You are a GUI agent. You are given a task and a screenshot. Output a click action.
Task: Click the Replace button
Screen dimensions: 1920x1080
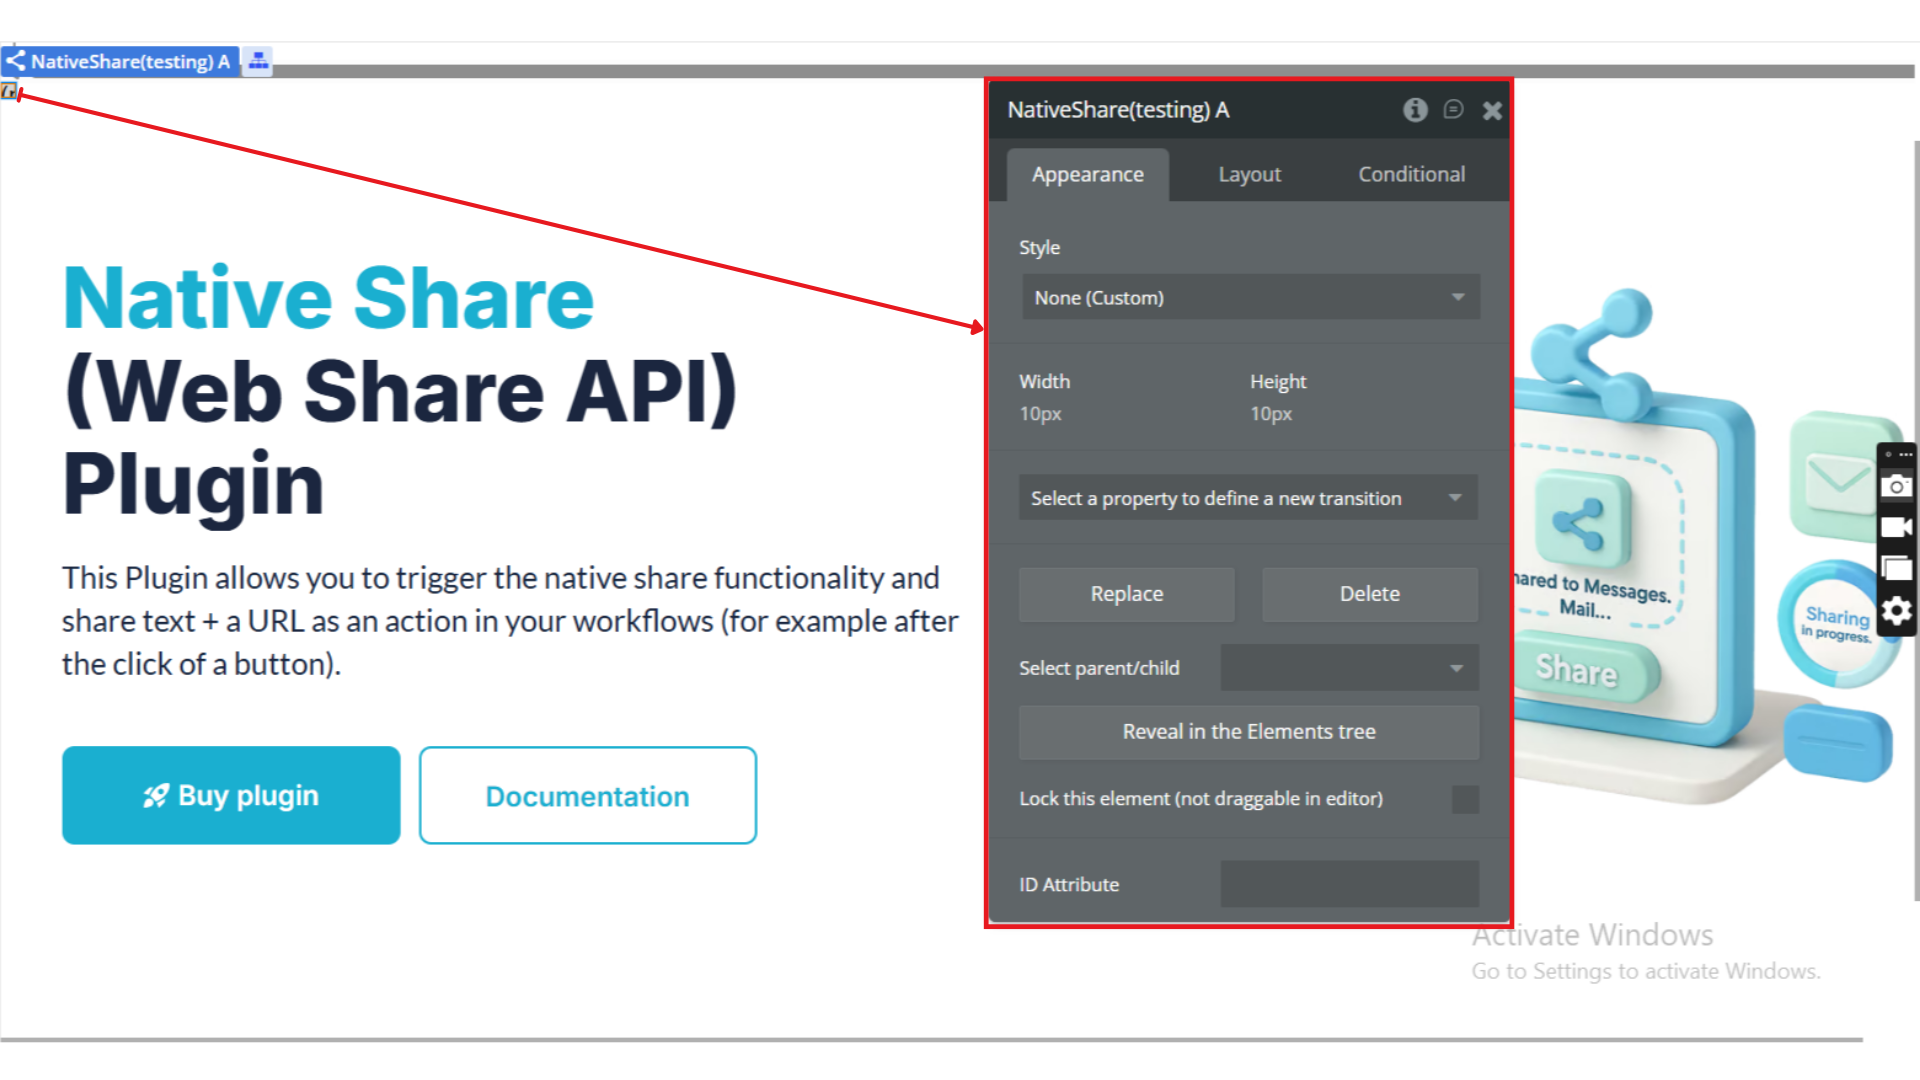coord(1127,594)
